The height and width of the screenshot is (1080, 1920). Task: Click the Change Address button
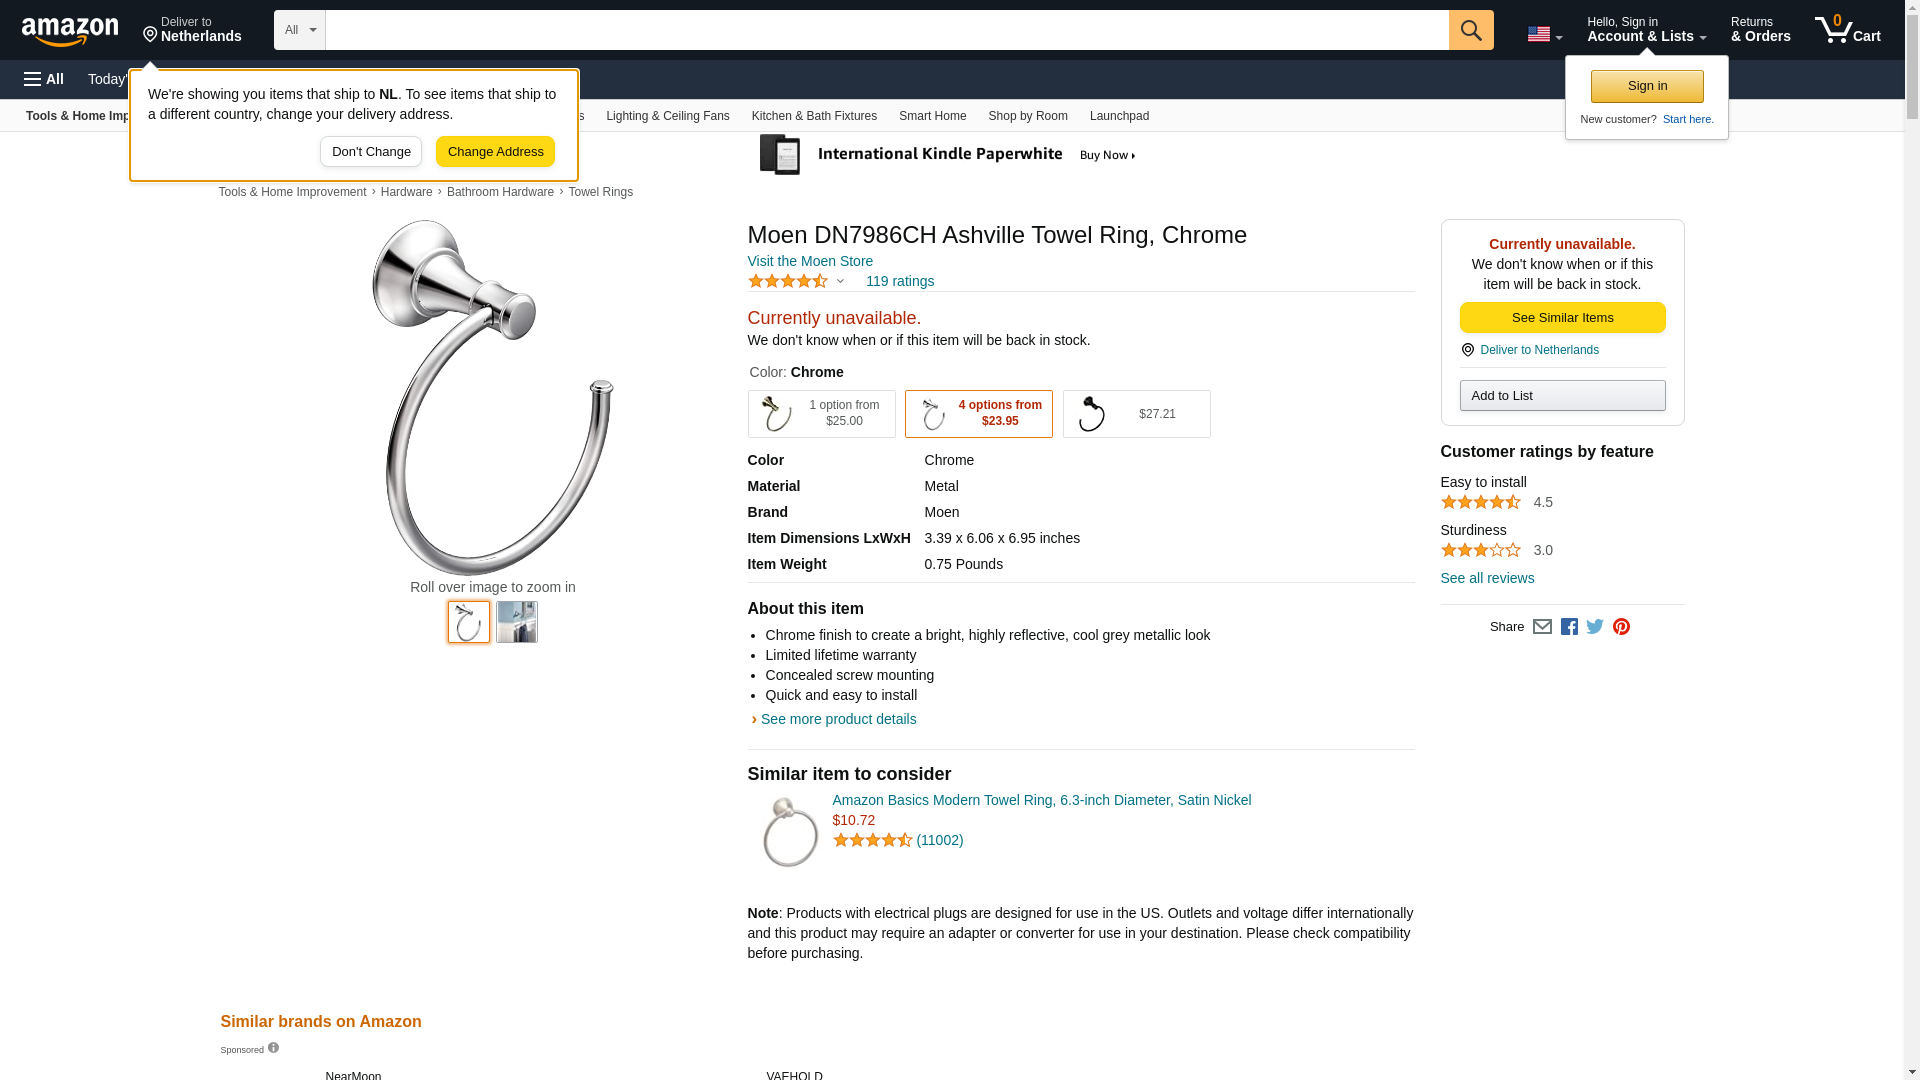(x=495, y=152)
